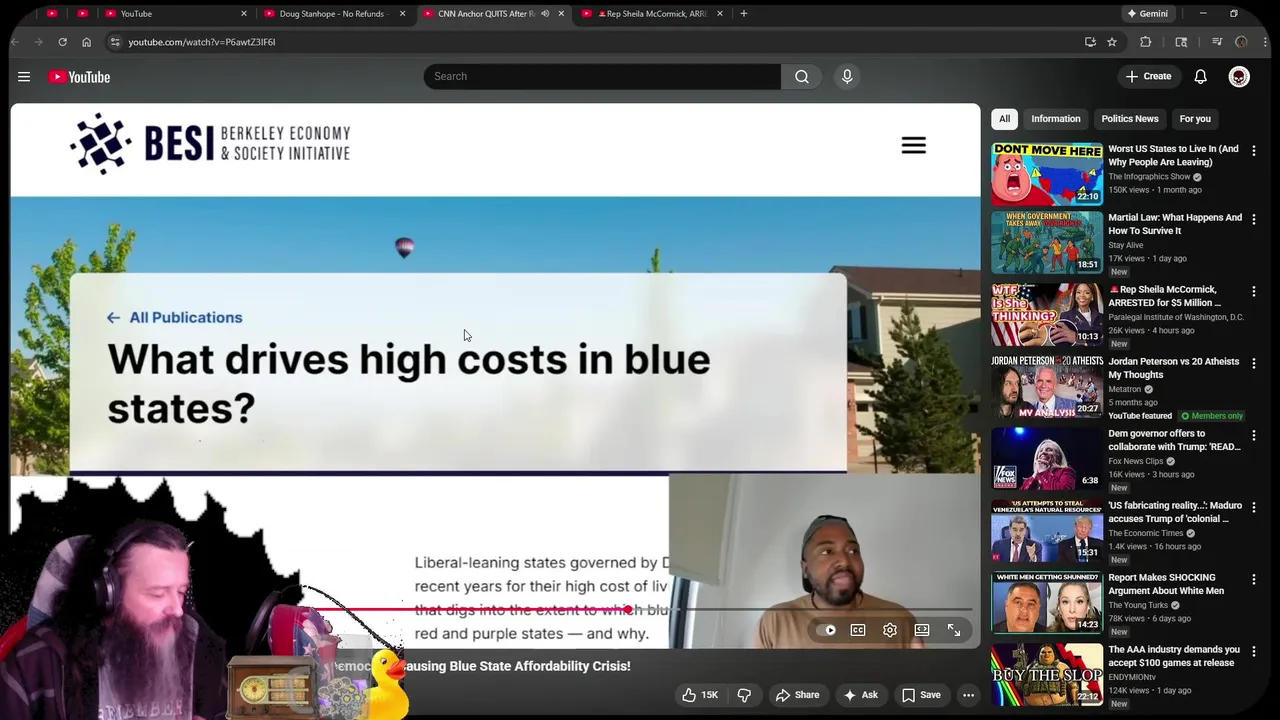This screenshot has width=1280, height=720.
Task: Select the For you filter chip
Action: point(1195,119)
